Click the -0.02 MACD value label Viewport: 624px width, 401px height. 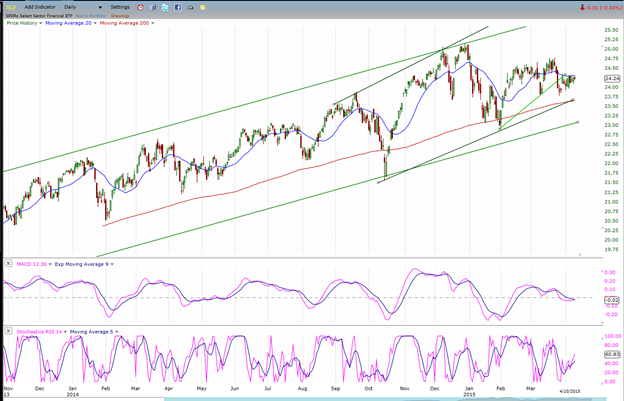[612, 300]
